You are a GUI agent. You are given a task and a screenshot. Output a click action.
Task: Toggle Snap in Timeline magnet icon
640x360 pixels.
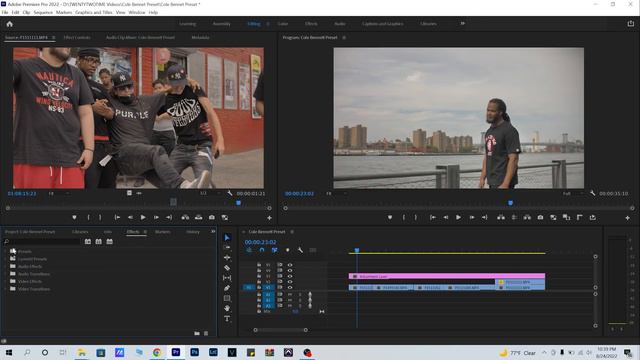(262, 250)
